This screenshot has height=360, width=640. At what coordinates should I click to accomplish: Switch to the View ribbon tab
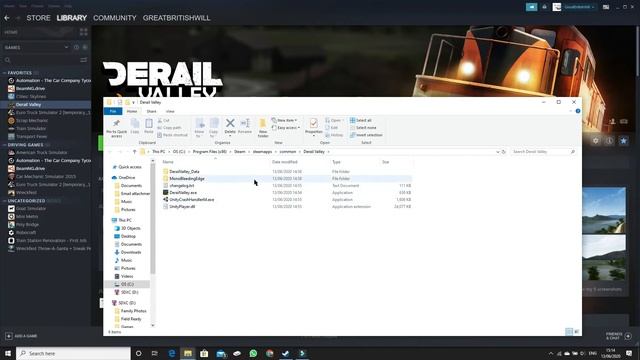click(x=170, y=111)
